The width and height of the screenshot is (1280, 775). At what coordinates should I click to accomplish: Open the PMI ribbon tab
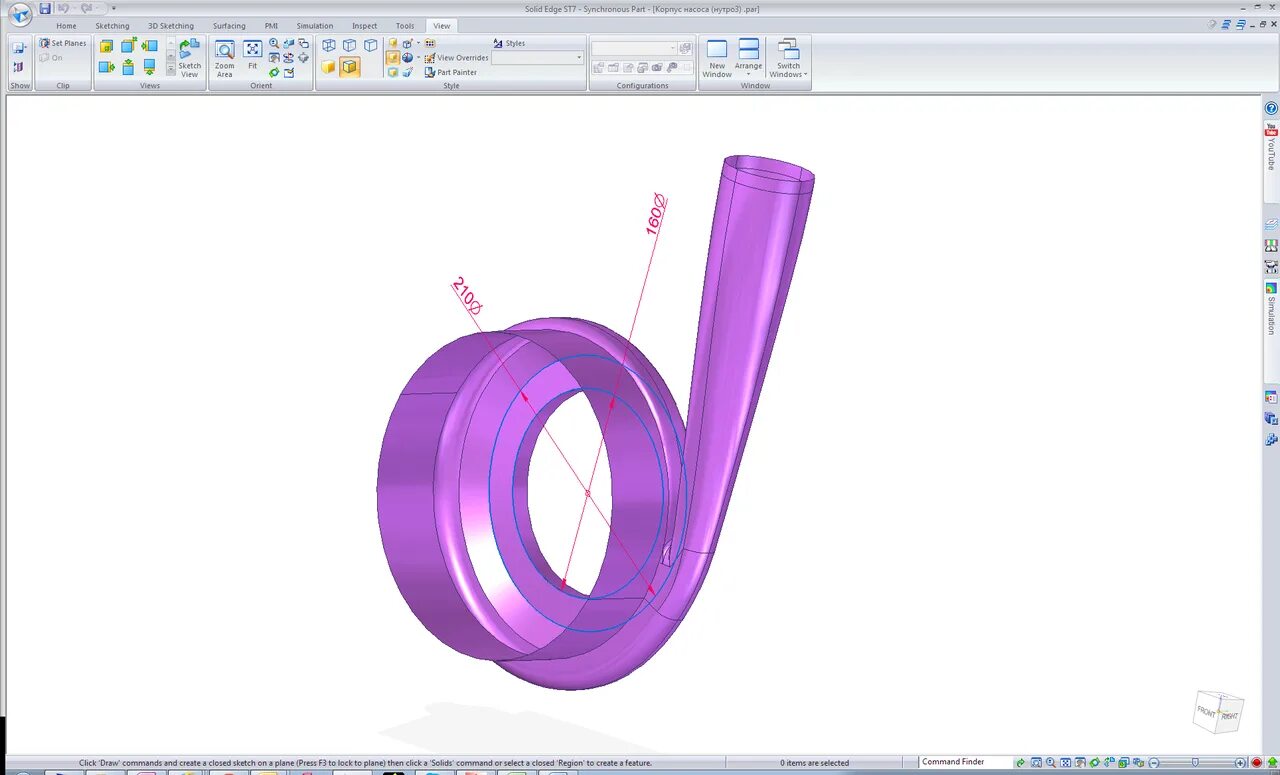pyautogui.click(x=271, y=26)
